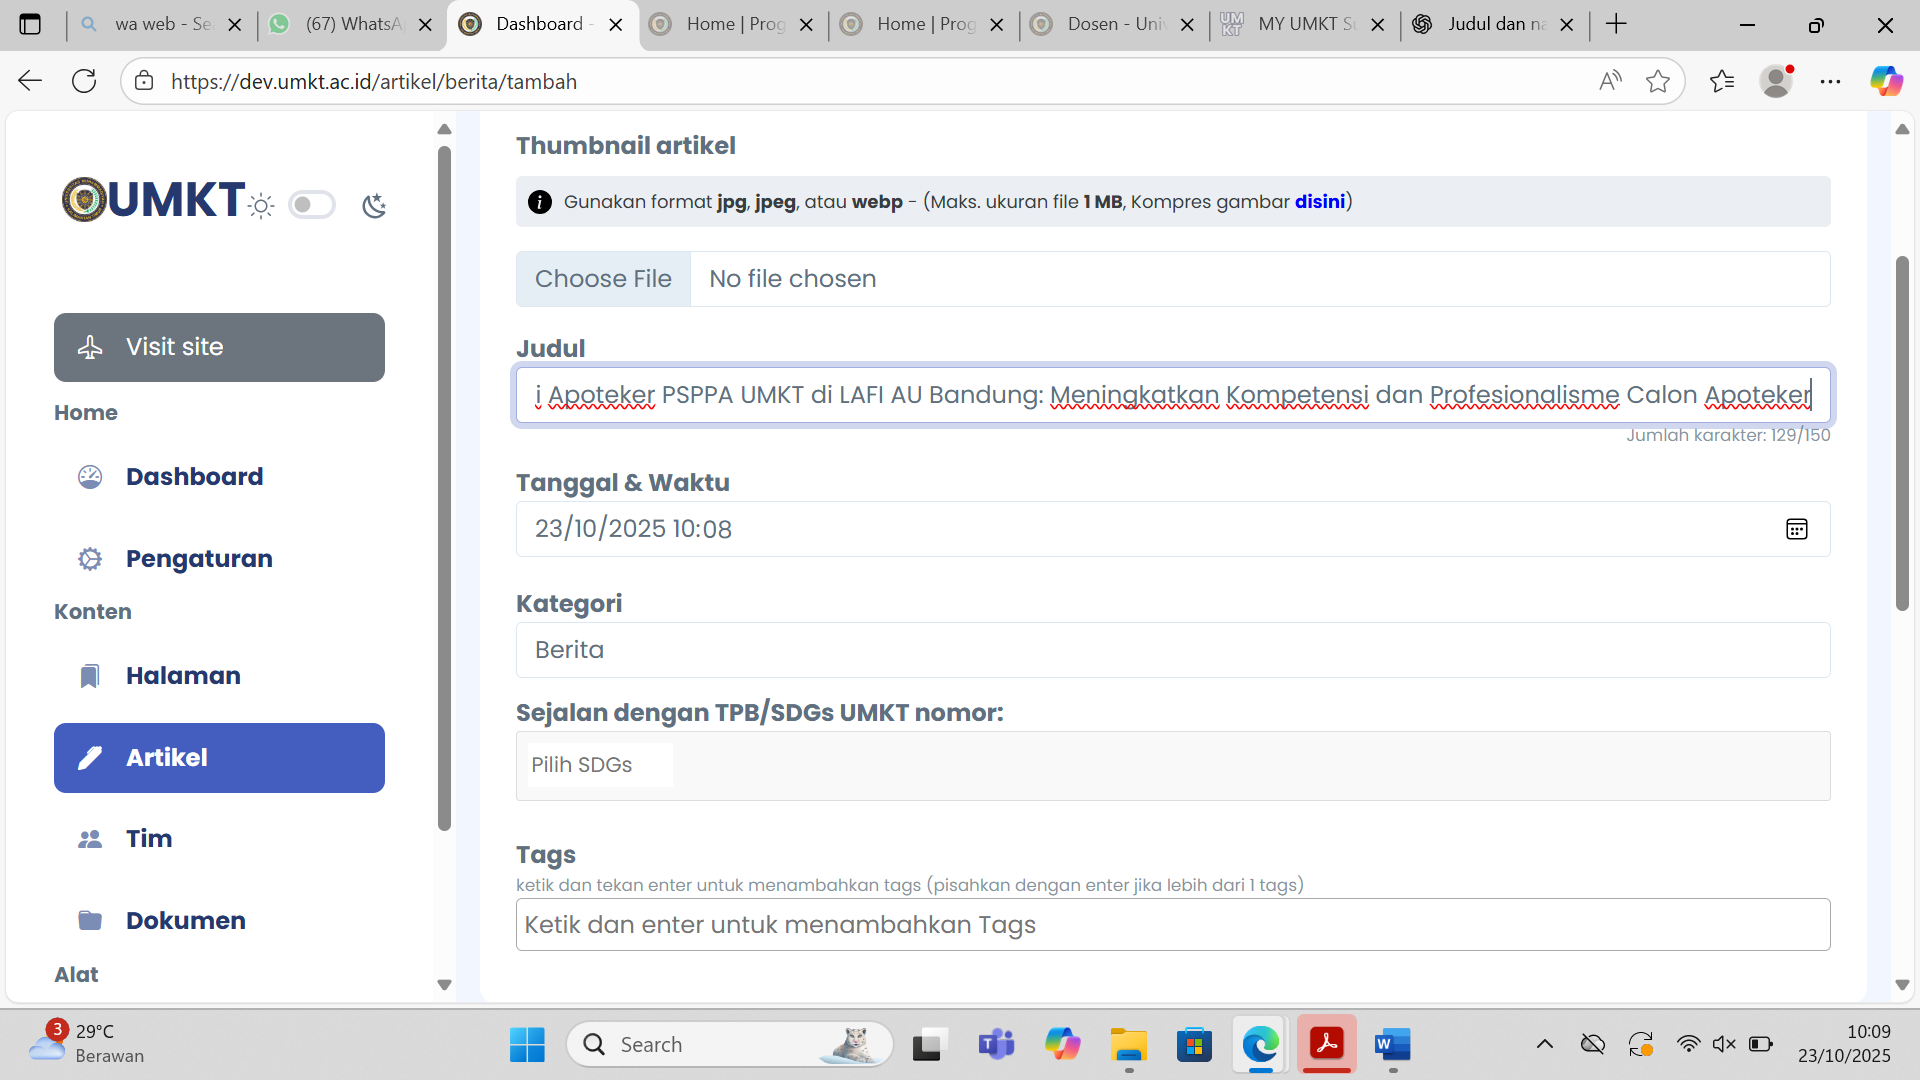
Task: Open the disini image compression link
Action: 1319,202
